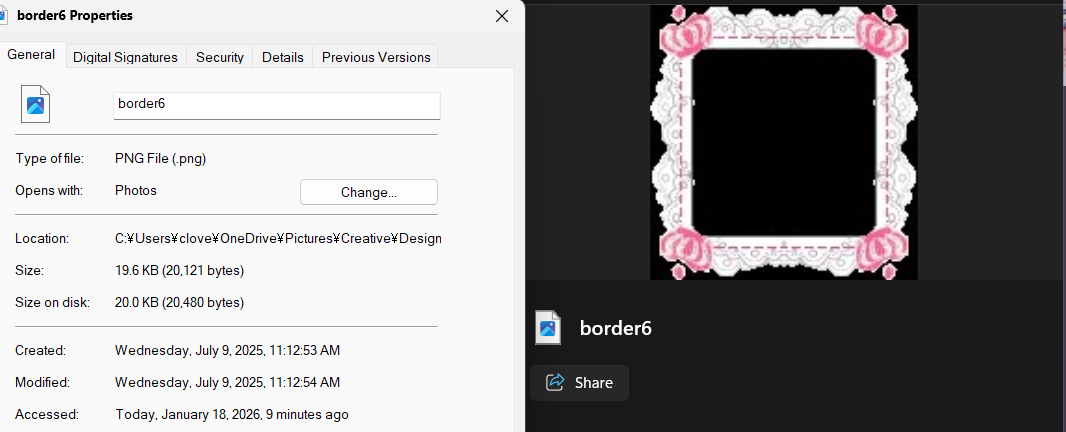The image size is (1066, 432).
Task: Click the Share button in preview pane
Action: [x=579, y=383]
